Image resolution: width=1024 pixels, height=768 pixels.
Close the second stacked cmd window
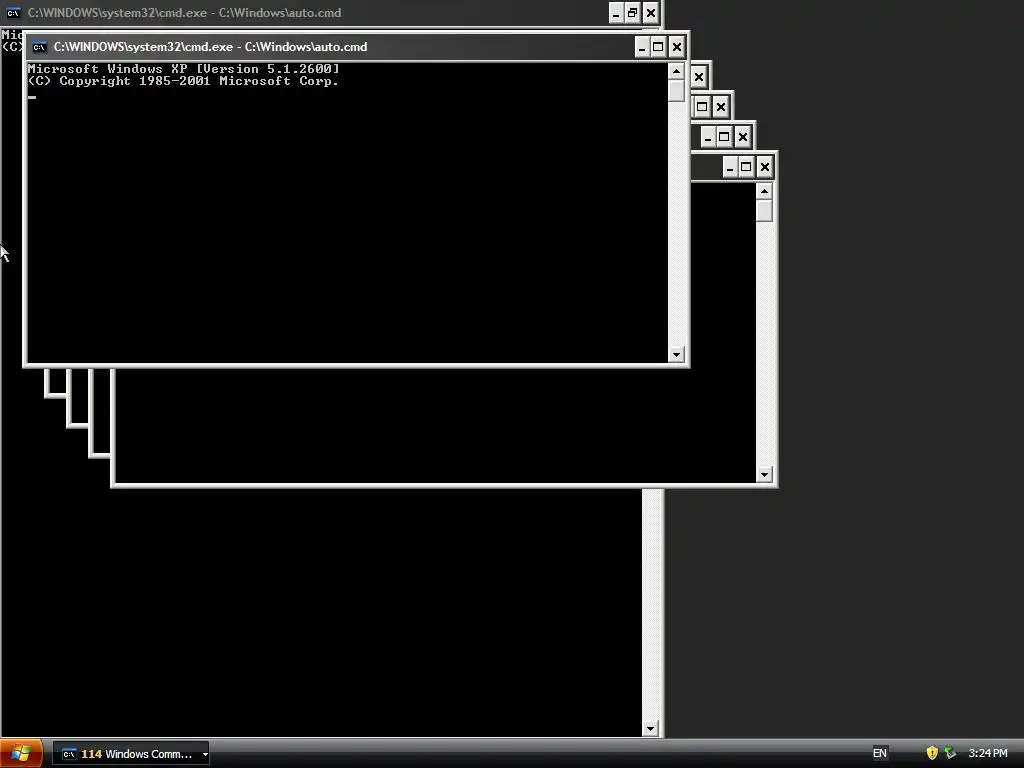click(699, 77)
